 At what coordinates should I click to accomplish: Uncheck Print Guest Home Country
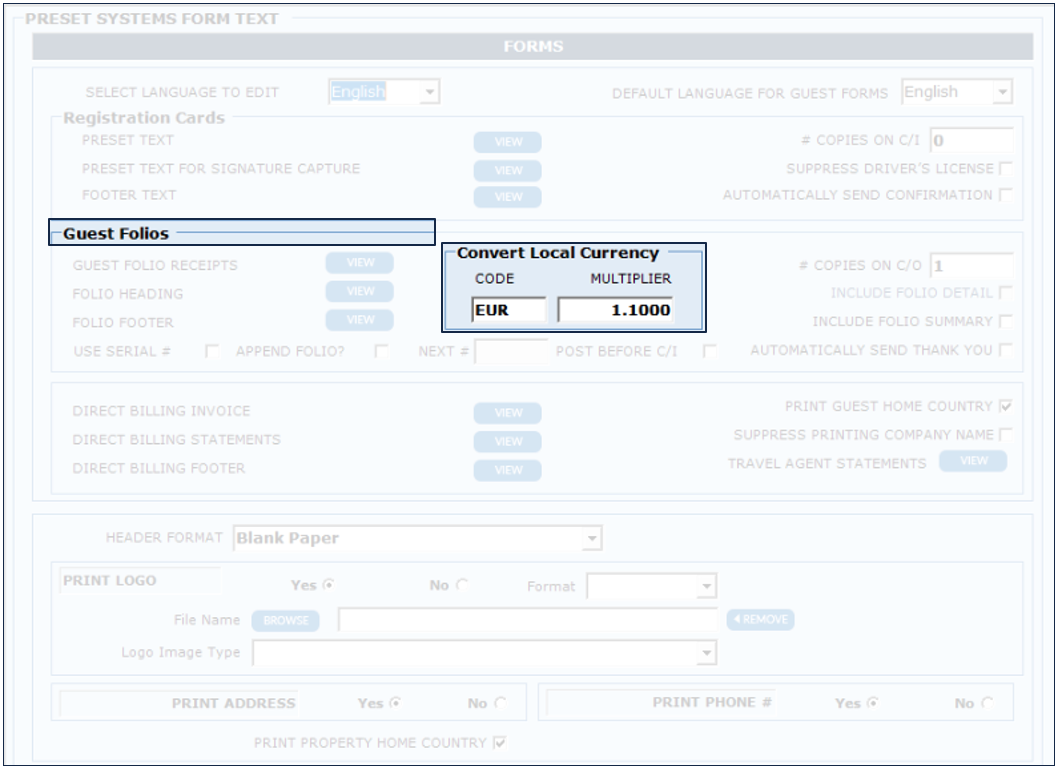coord(1005,407)
